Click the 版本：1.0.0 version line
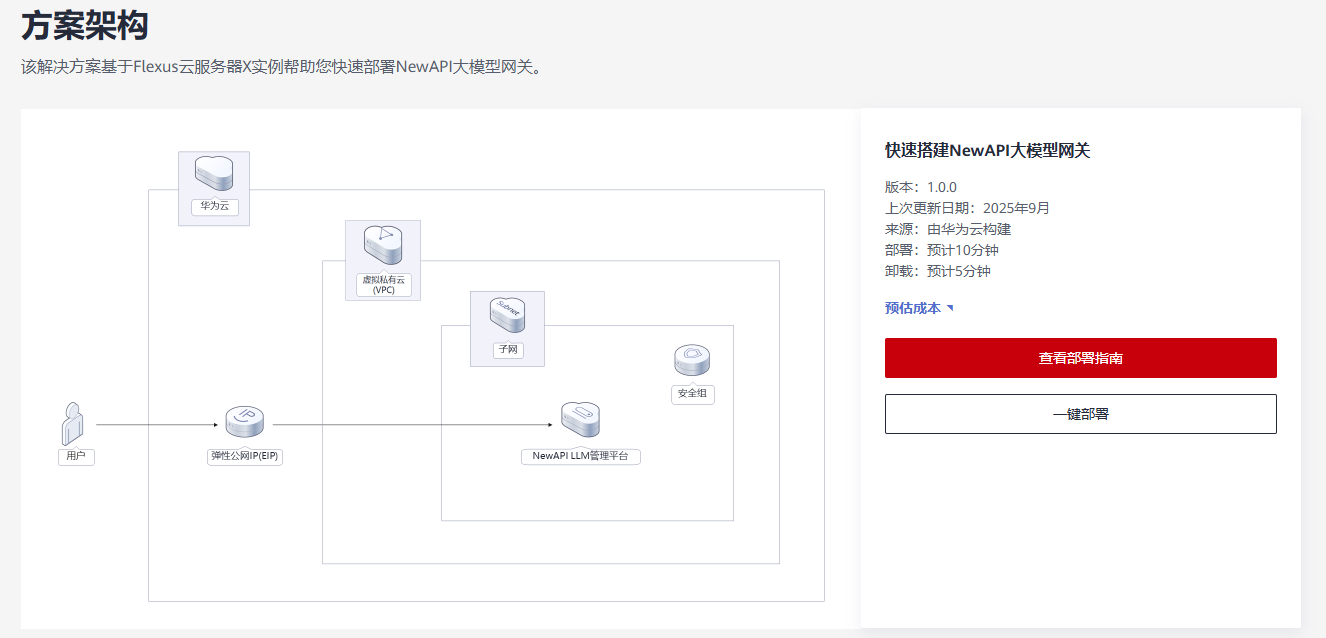1326x638 pixels. pos(921,187)
